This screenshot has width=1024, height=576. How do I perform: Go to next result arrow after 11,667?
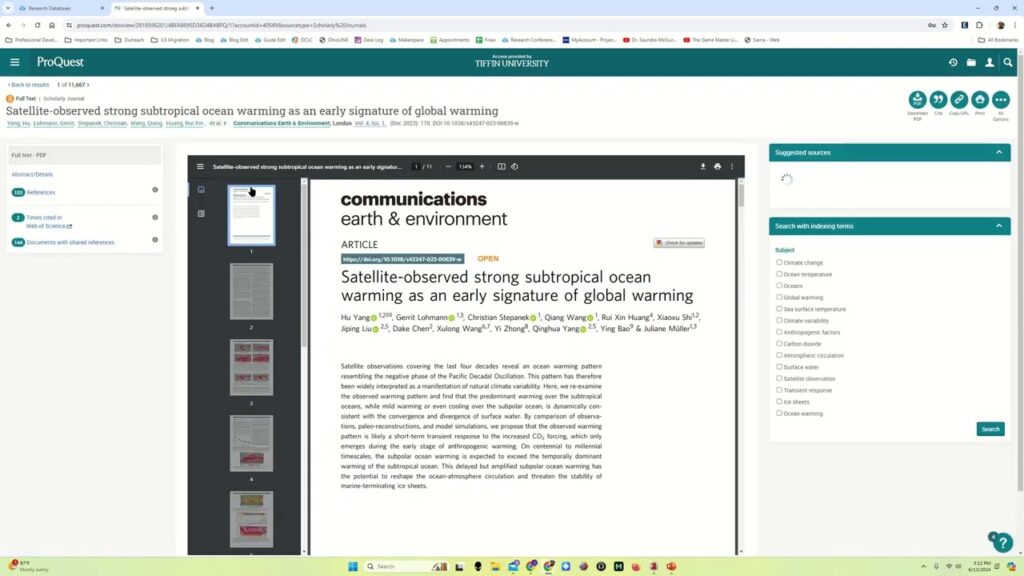[x=88, y=85]
